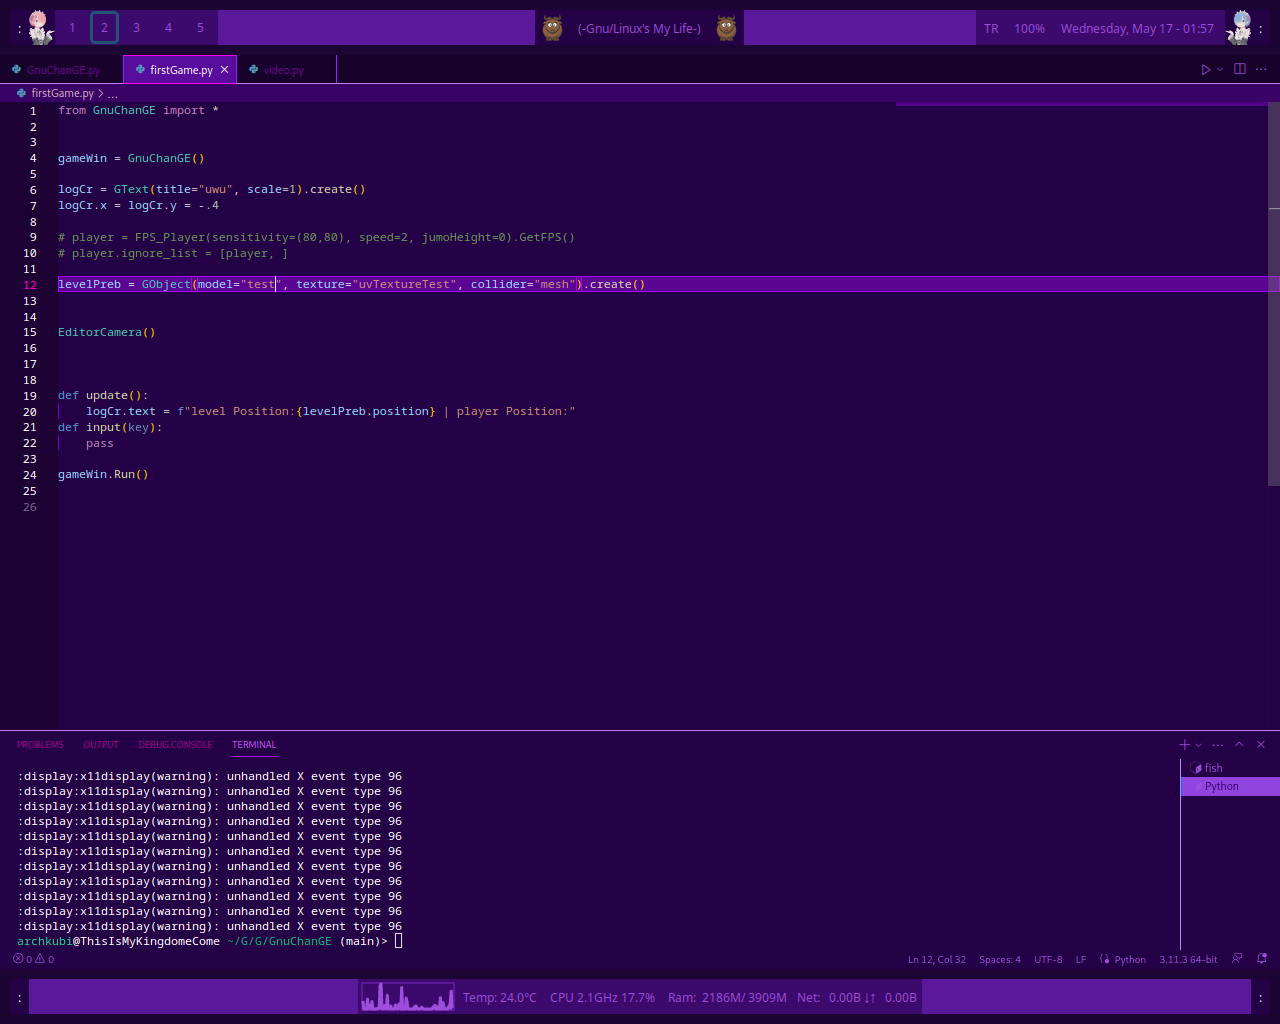Split the editor using the split icon

pyautogui.click(x=1238, y=69)
